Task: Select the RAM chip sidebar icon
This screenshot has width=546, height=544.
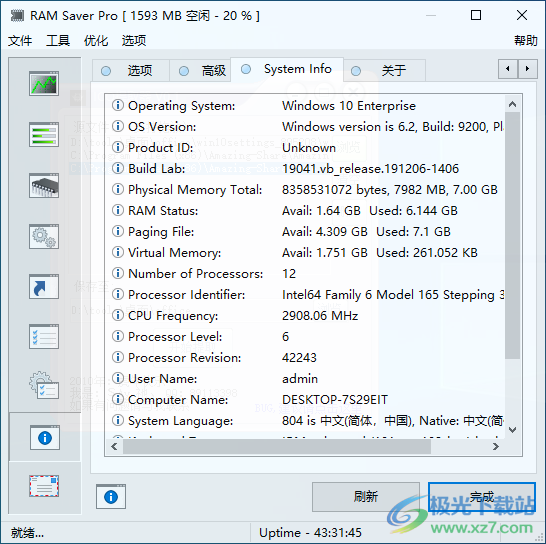Action: click(x=44, y=185)
